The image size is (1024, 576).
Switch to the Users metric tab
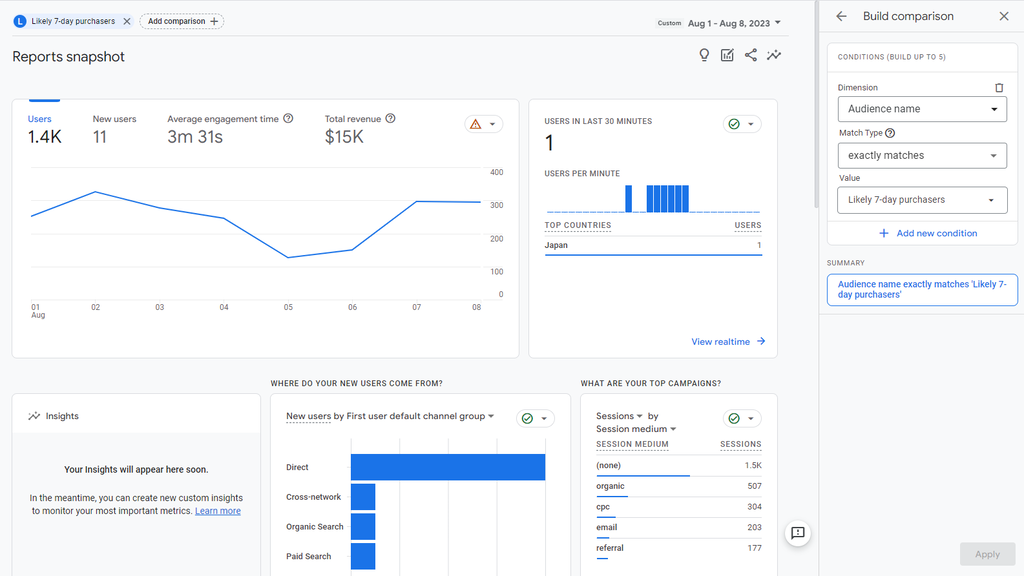pos(40,118)
